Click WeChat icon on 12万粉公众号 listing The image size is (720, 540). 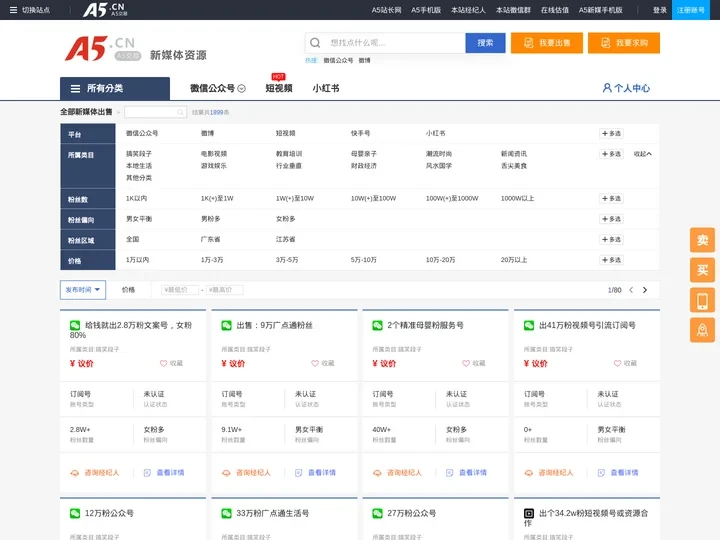pyautogui.click(x=75, y=513)
